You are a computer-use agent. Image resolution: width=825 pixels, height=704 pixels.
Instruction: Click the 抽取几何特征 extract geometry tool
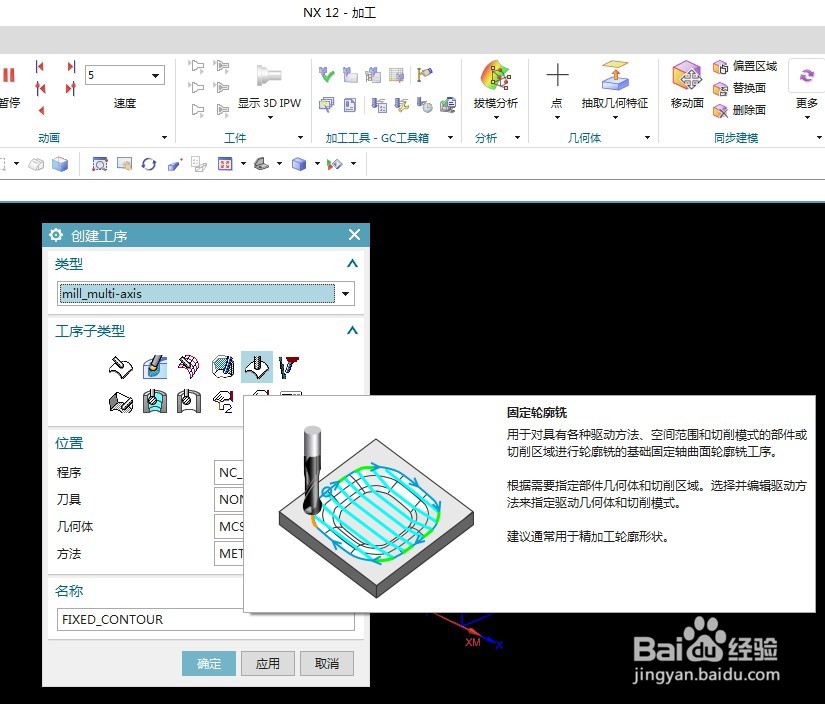click(615, 85)
